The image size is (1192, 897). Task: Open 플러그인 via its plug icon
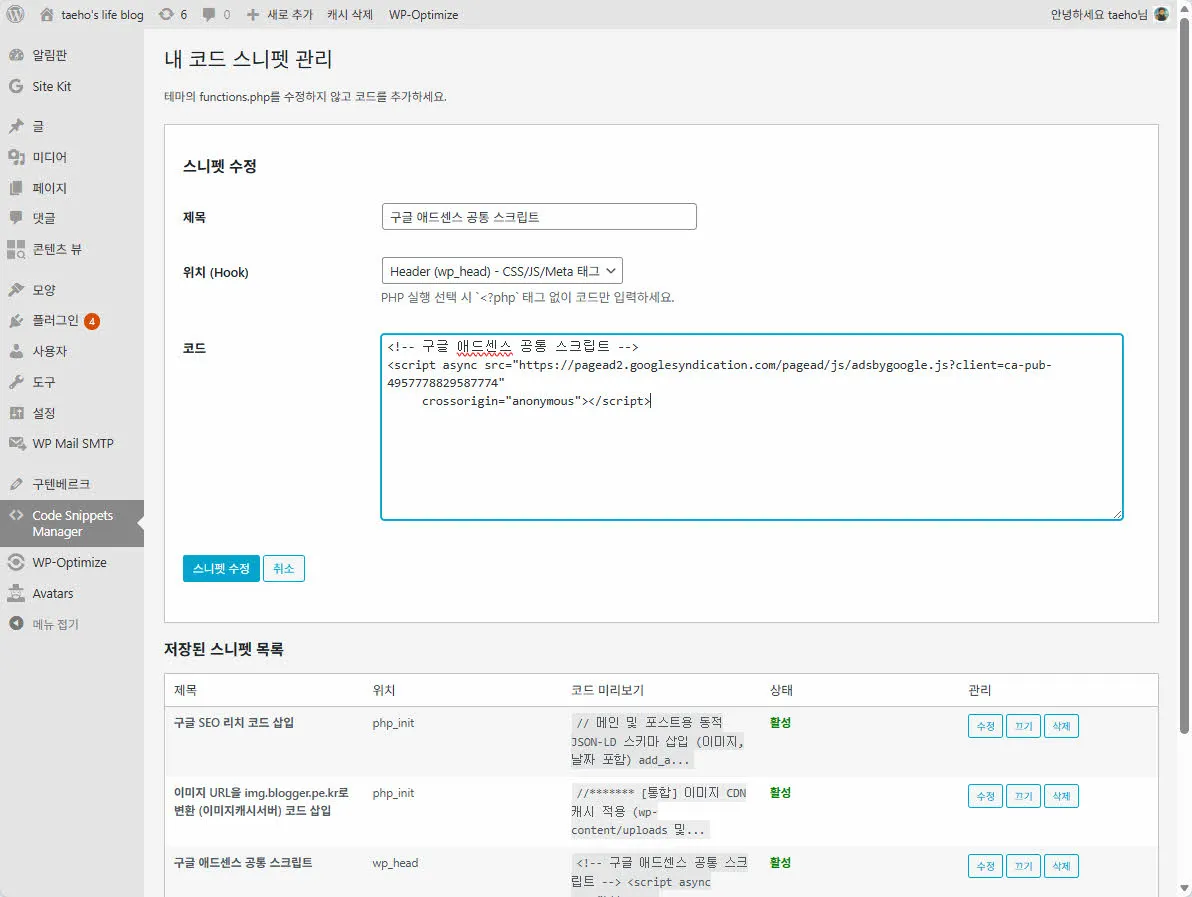click(14, 320)
